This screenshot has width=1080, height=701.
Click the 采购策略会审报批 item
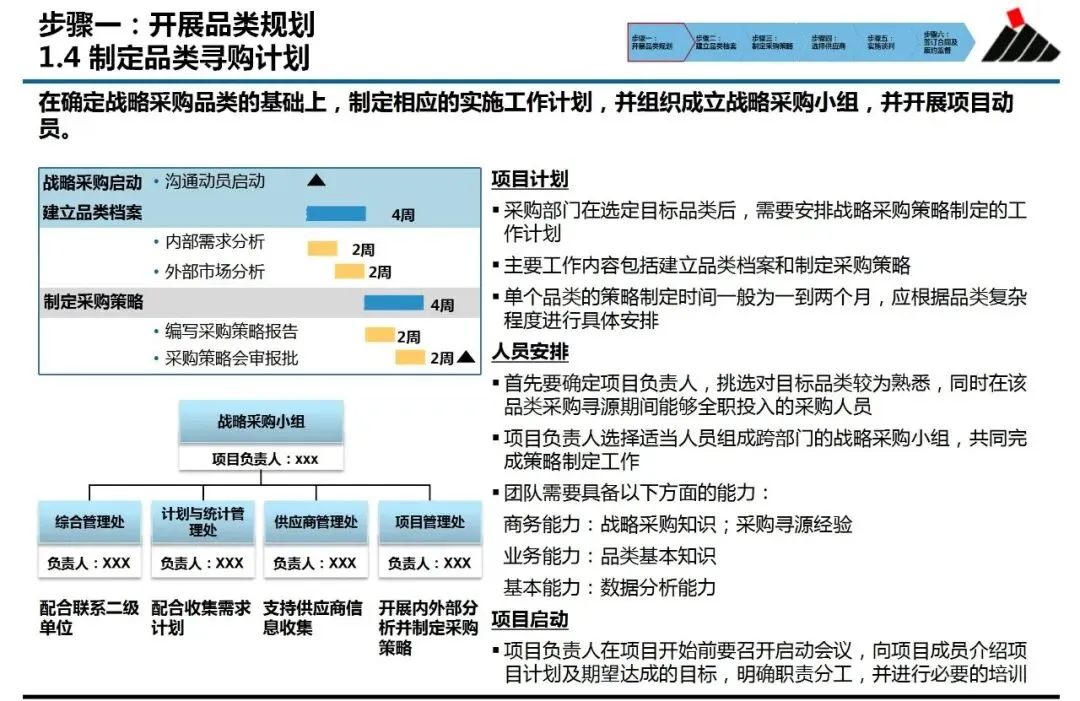231,358
